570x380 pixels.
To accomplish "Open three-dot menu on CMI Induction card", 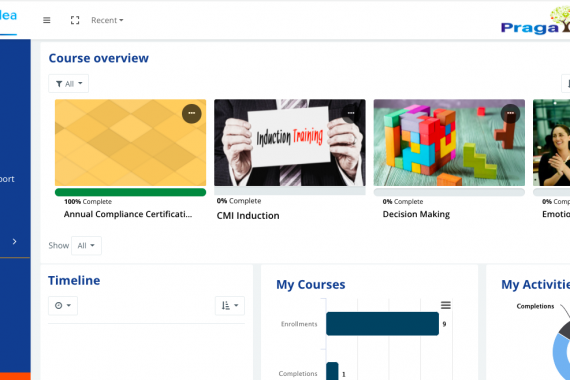I will point(351,113).
